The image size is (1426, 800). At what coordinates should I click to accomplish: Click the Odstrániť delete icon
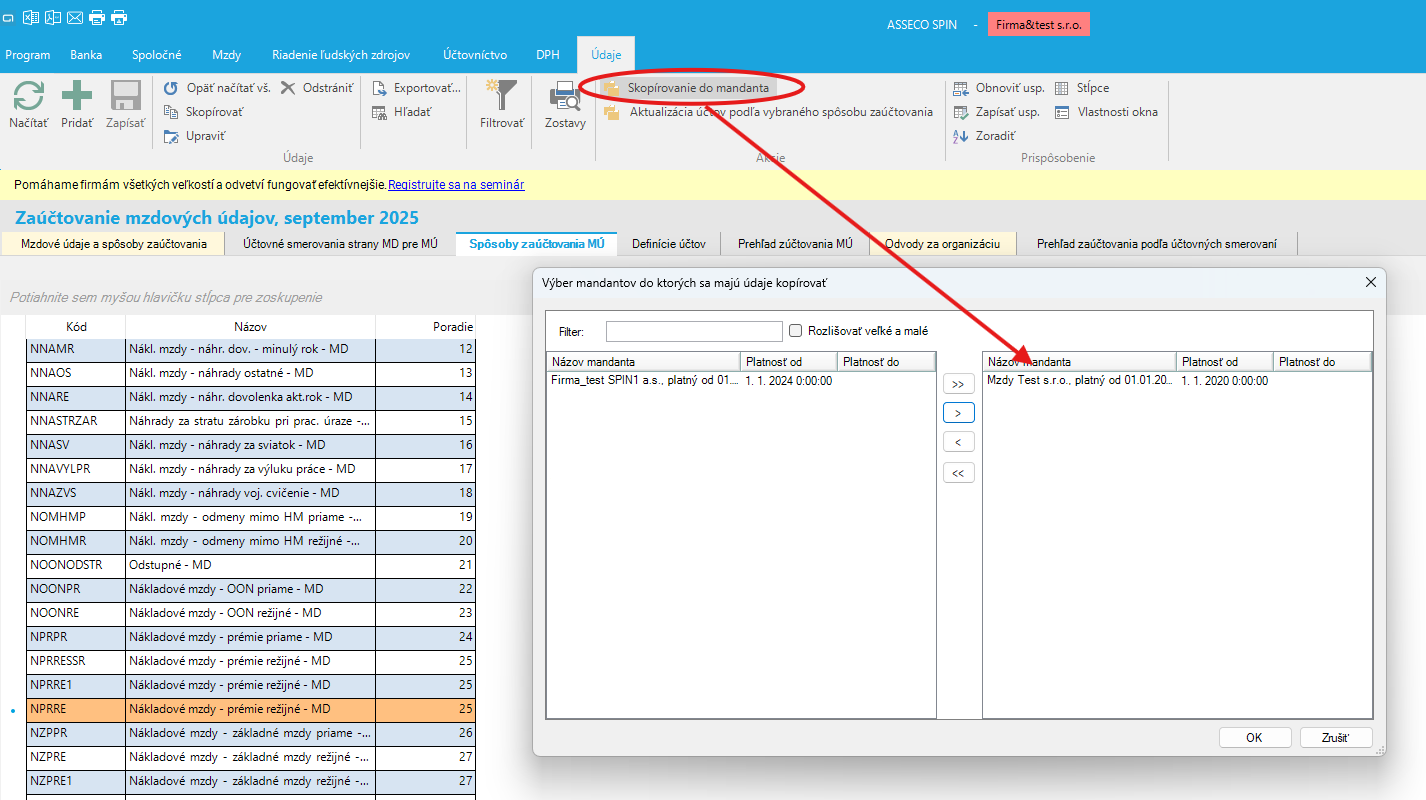pyautogui.click(x=288, y=88)
